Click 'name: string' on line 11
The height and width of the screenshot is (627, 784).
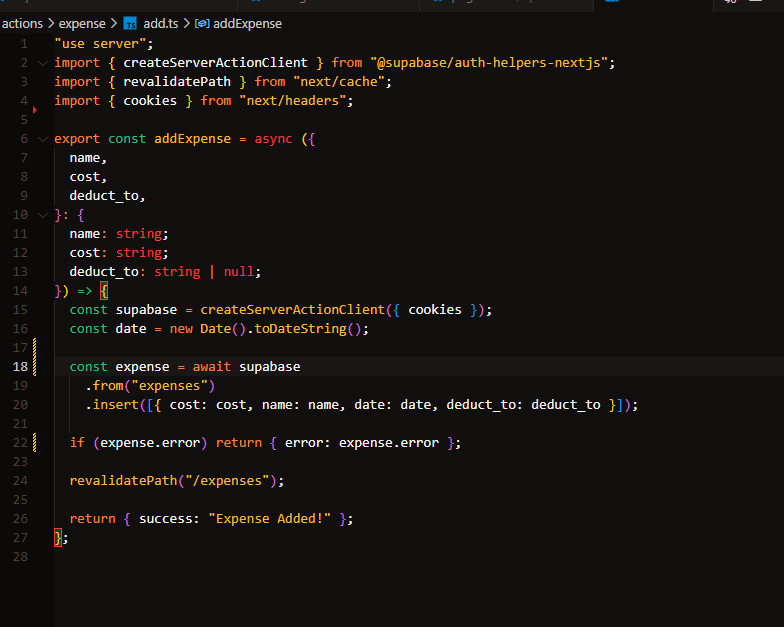click(116, 234)
